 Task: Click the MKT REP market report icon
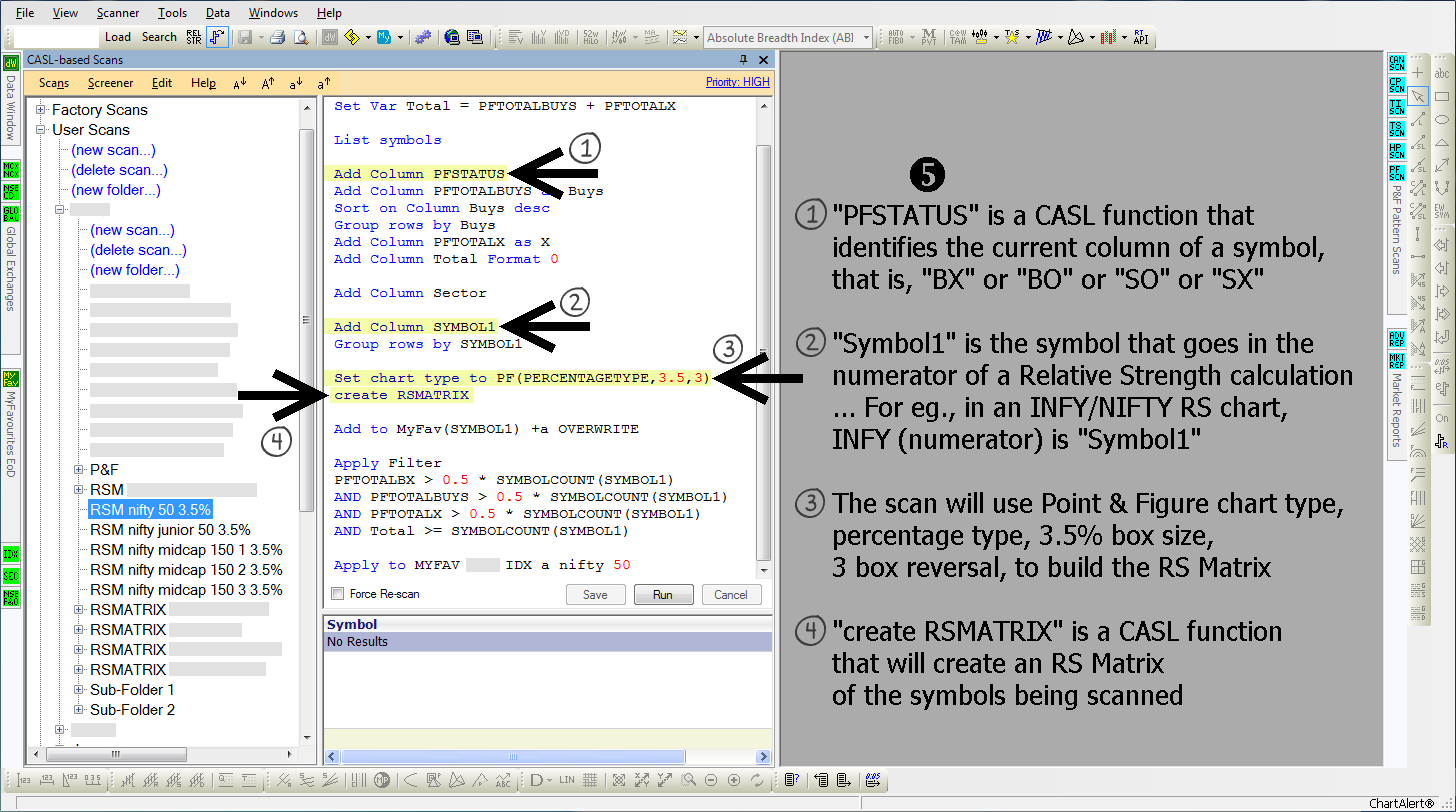pos(1397,359)
